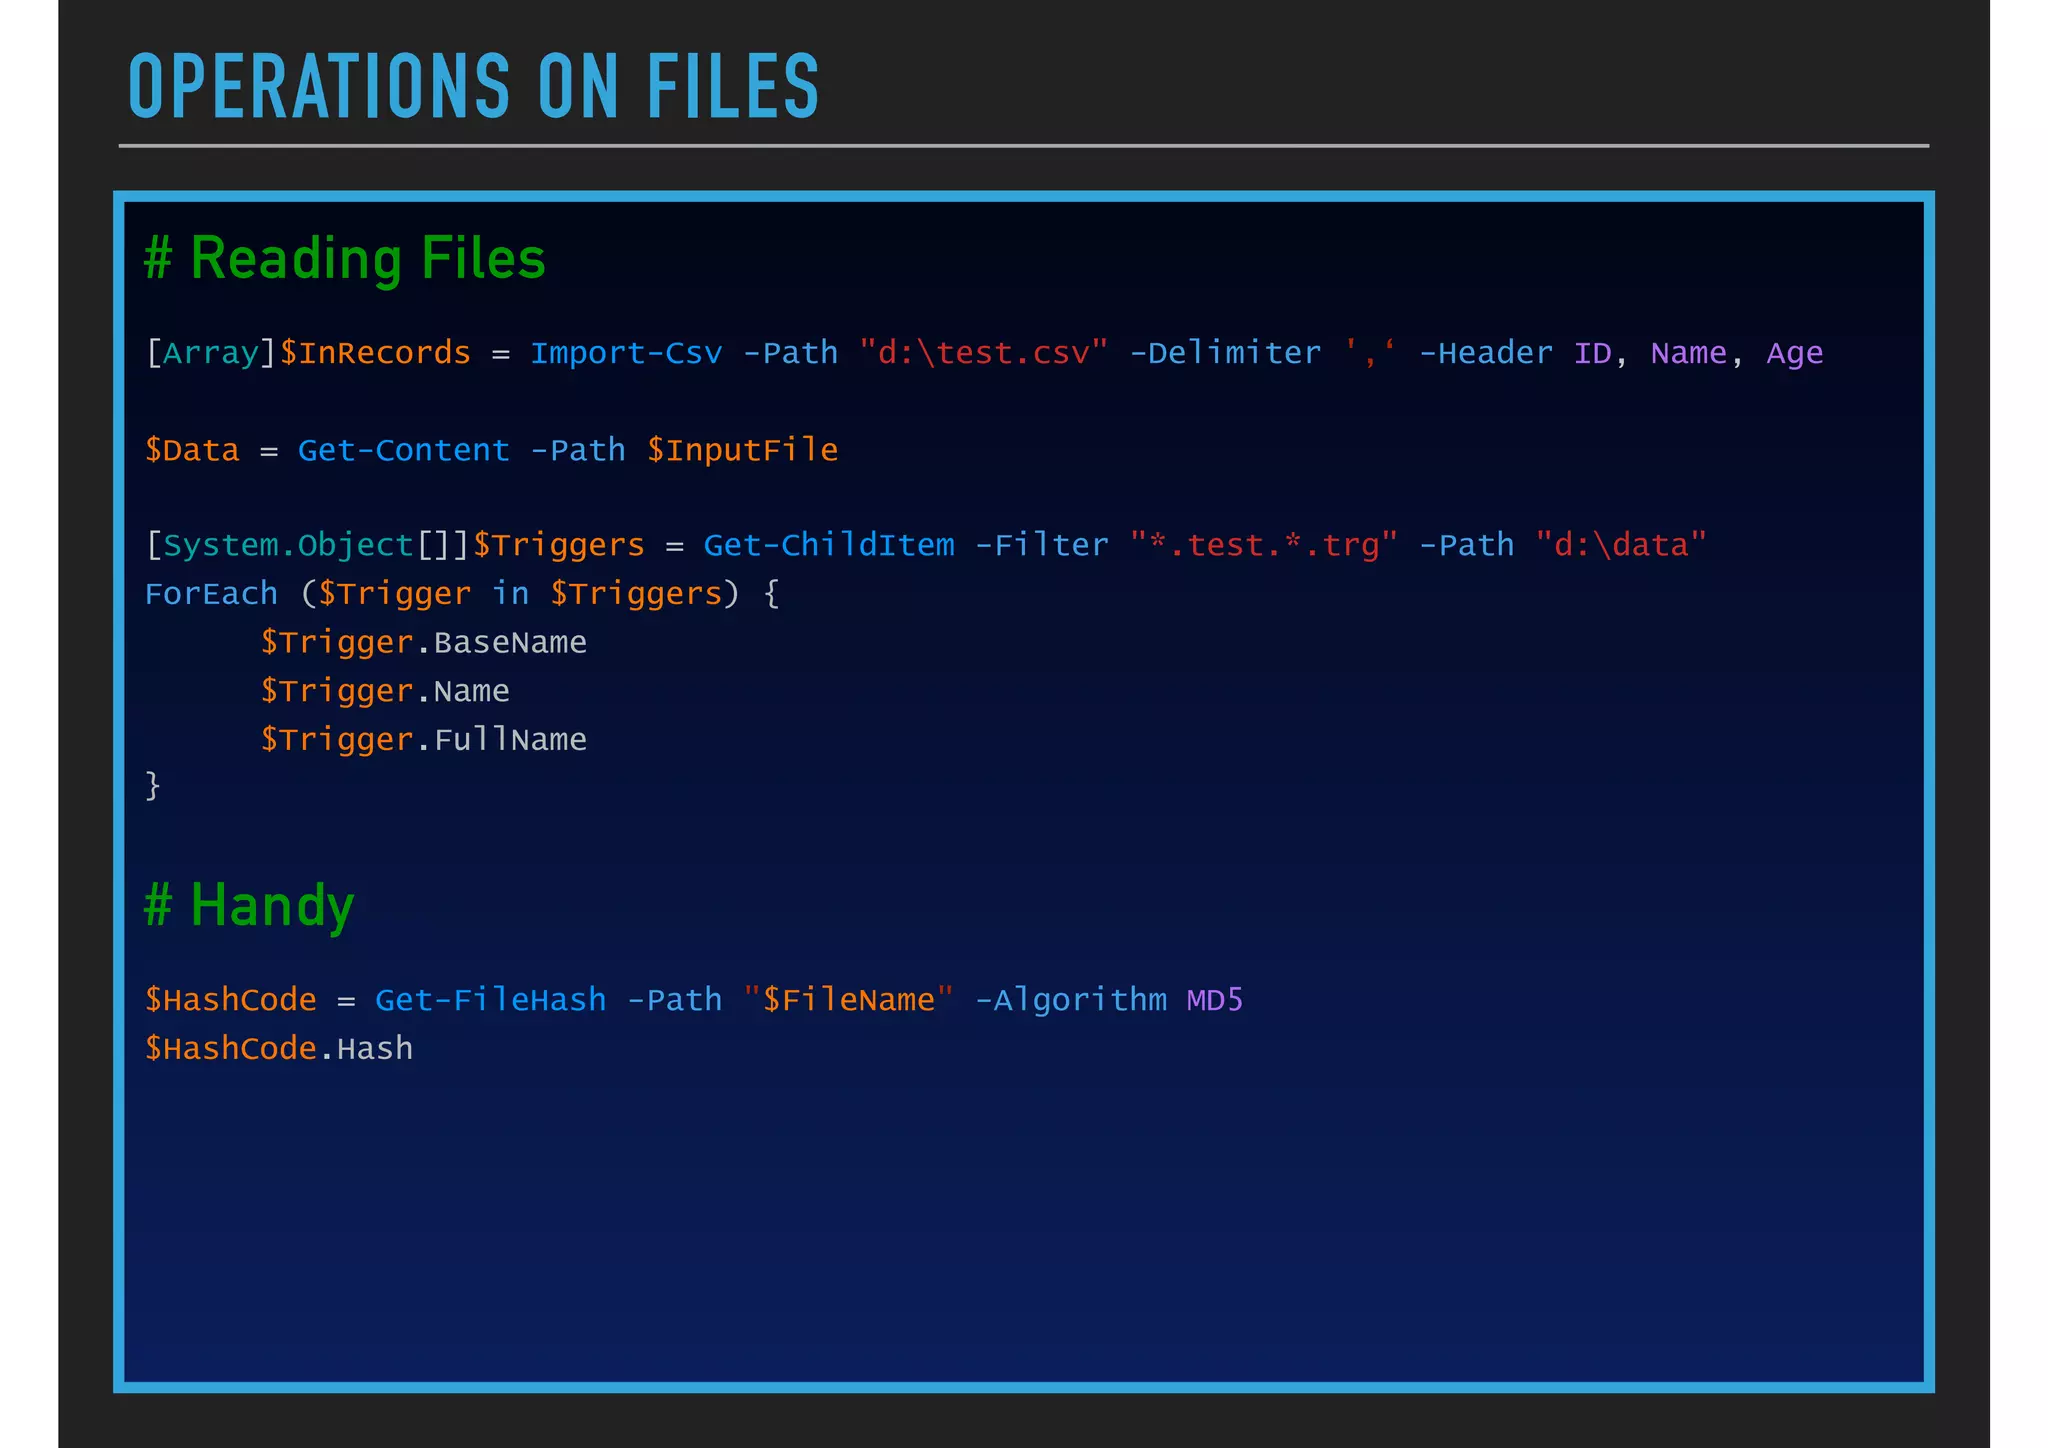
Task: Click the '$Trigger.FullName' line
Action: [424, 739]
